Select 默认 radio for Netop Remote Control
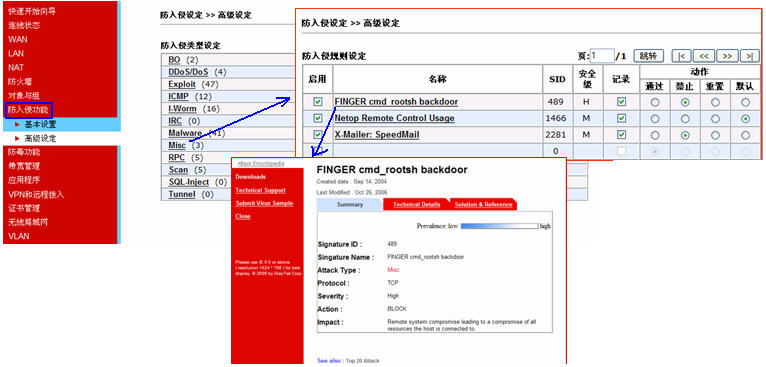This screenshot has width=766, height=367. tap(745, 119)
